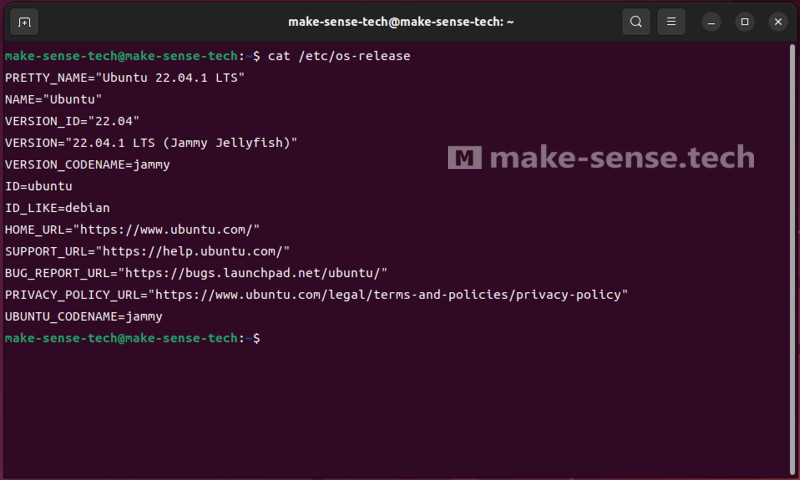
Task: Close the terminal window
Action: click(x=778, y=22)
